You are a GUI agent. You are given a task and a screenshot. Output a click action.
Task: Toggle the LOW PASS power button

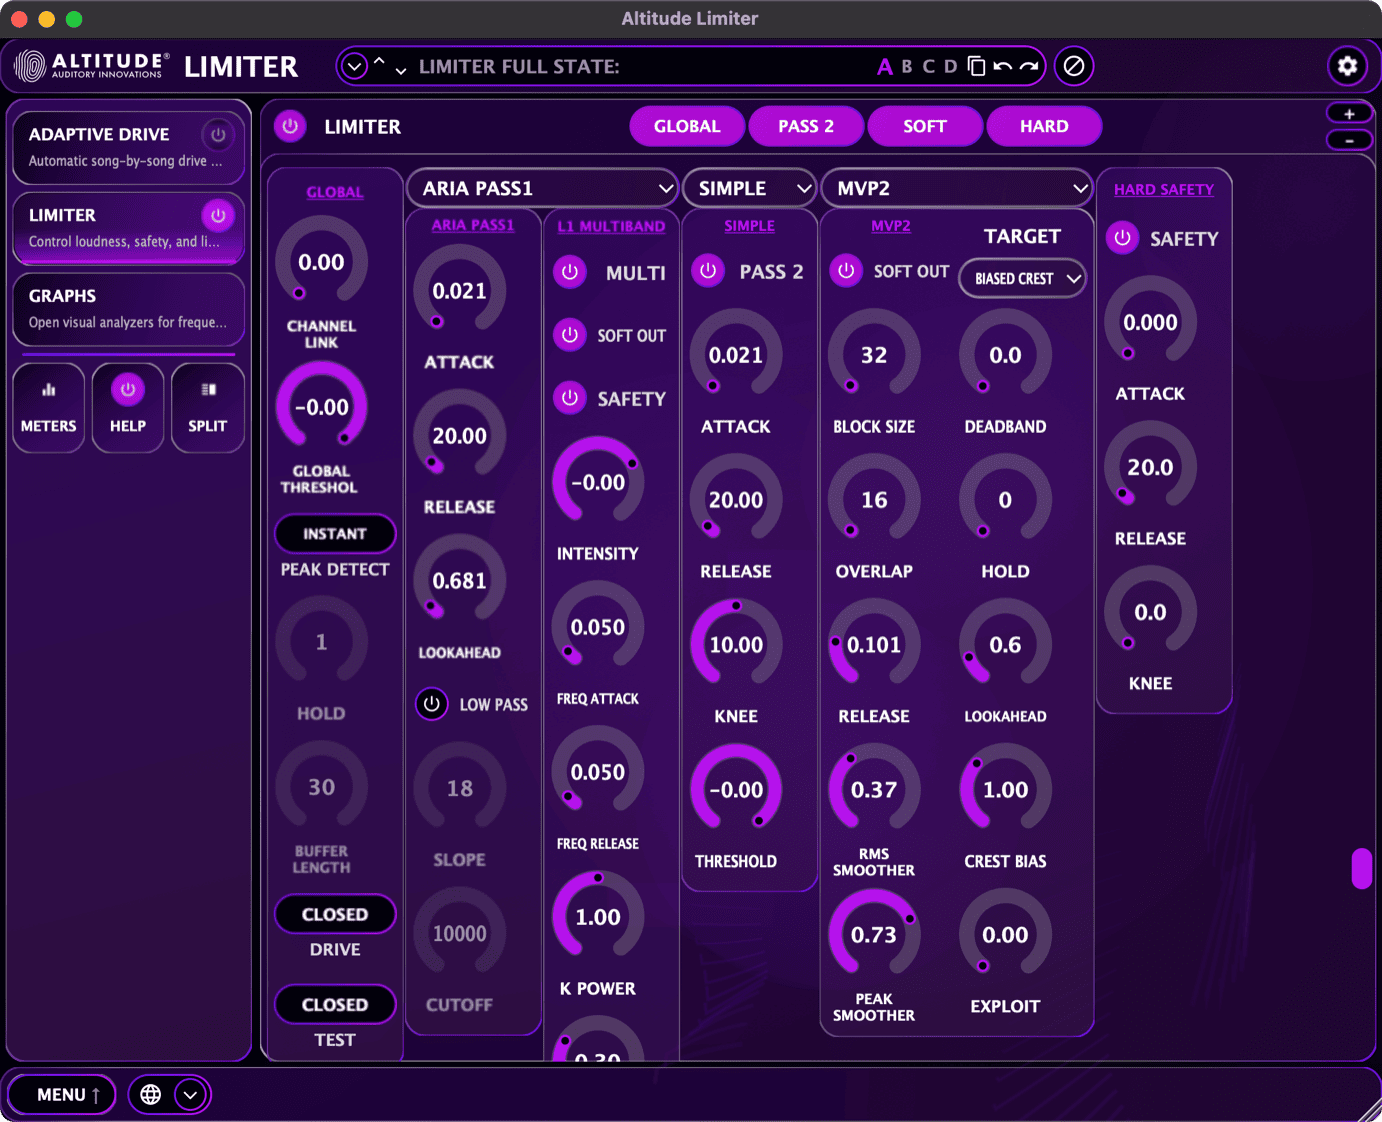[432, 704]
